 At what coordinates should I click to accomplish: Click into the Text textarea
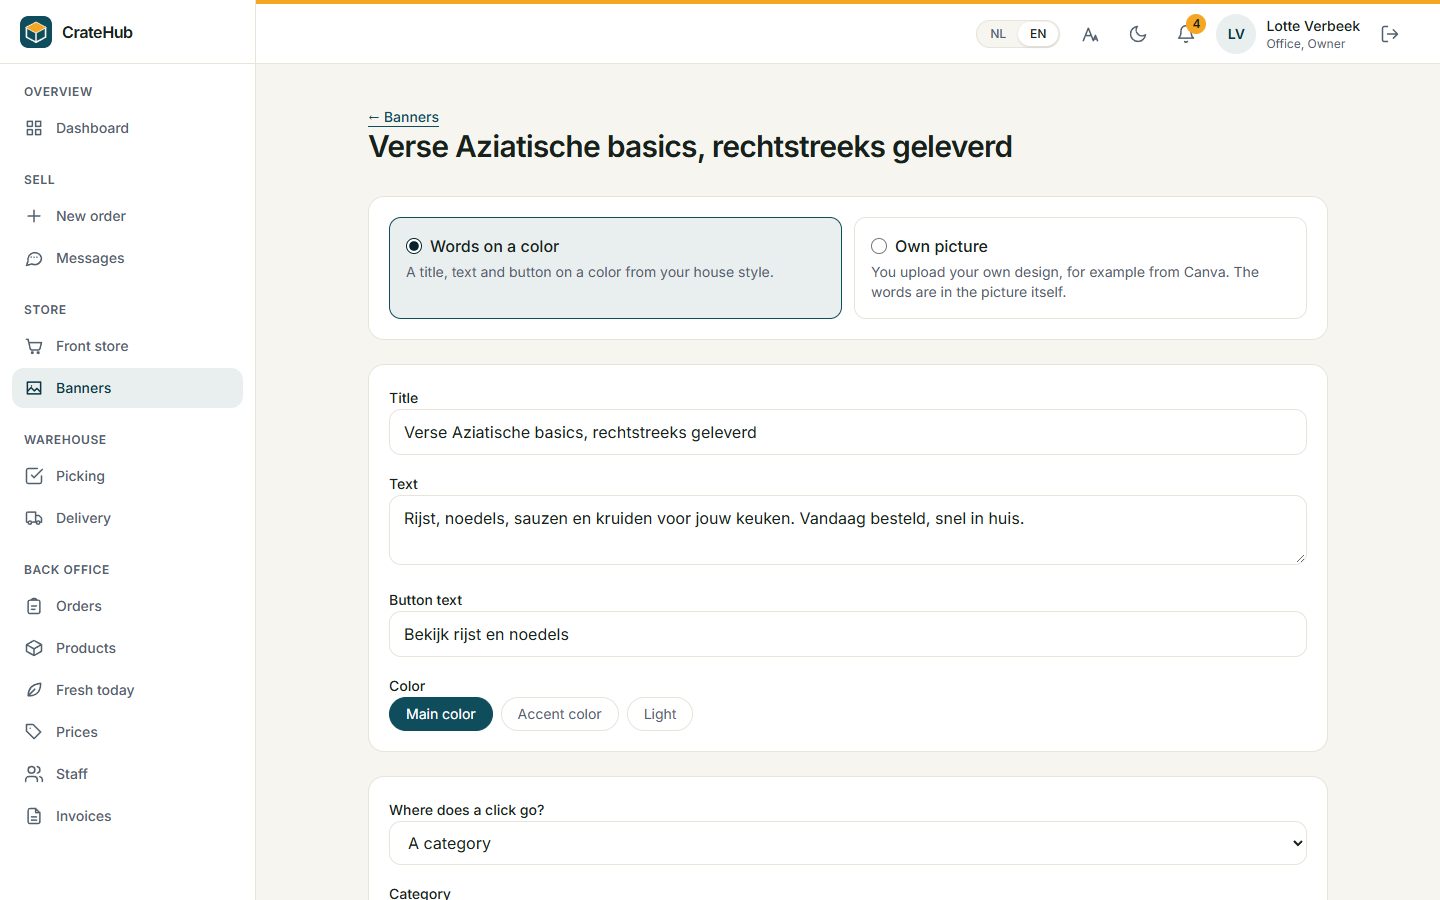pyautogui.click(x=848, y=530)
